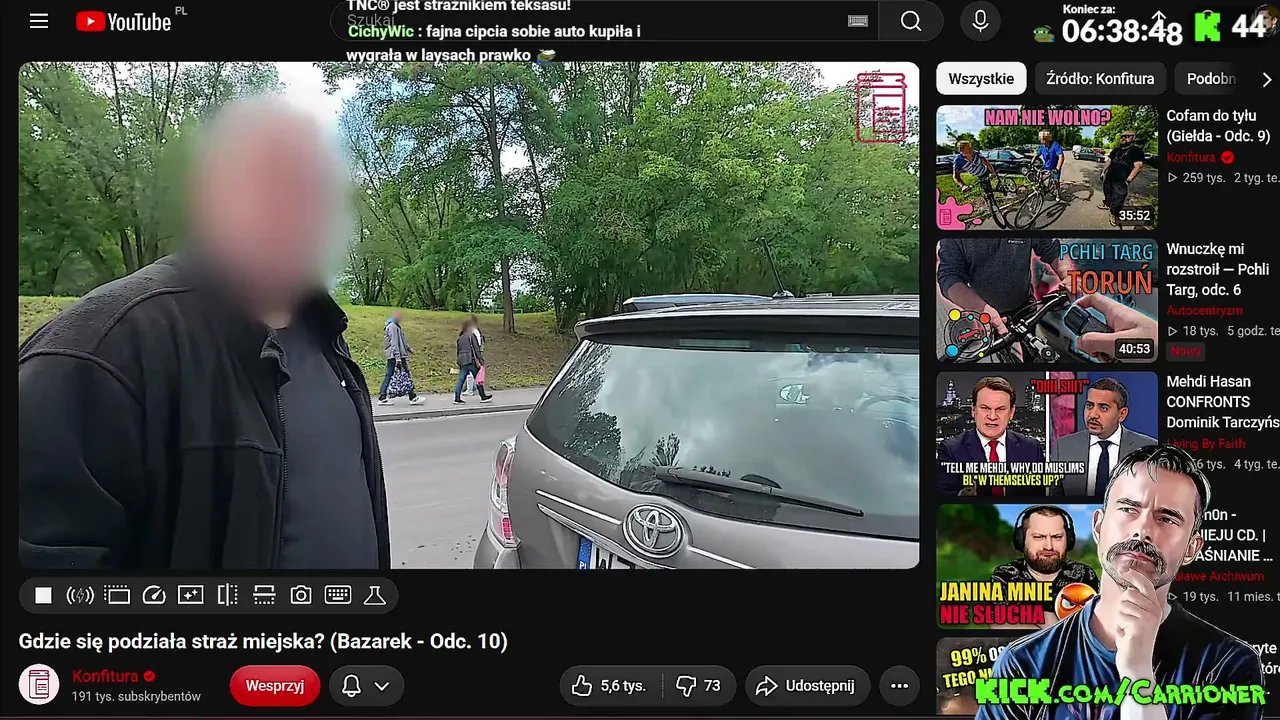Click the main video player area
The width and height of the screenshot is (1280, 720).
pos(469,316)
